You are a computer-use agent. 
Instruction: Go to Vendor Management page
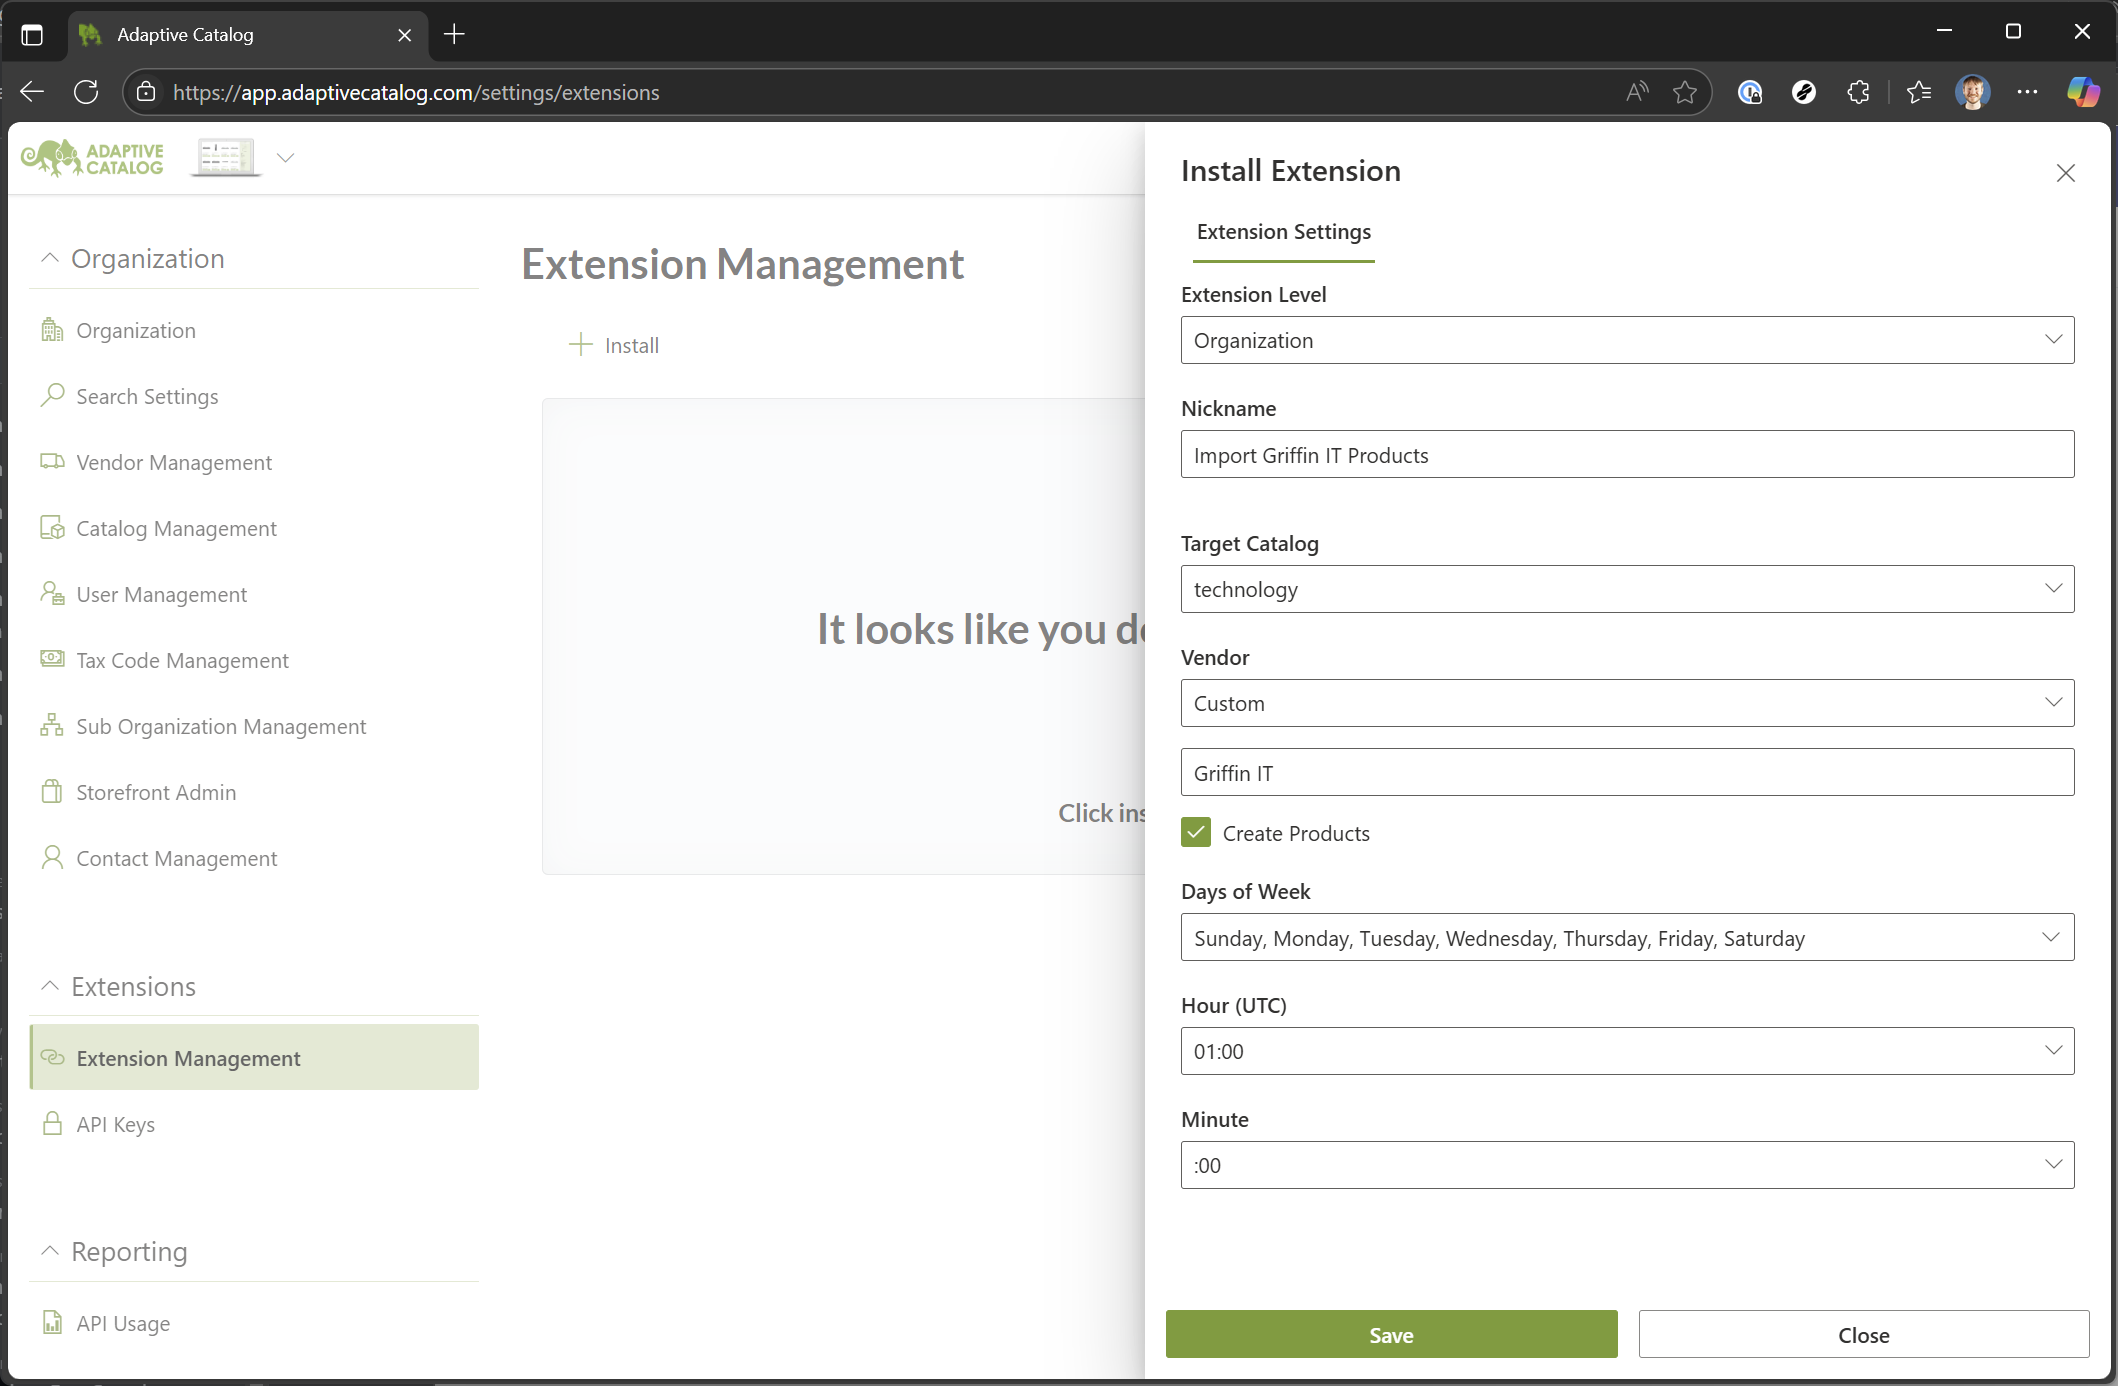174,462
